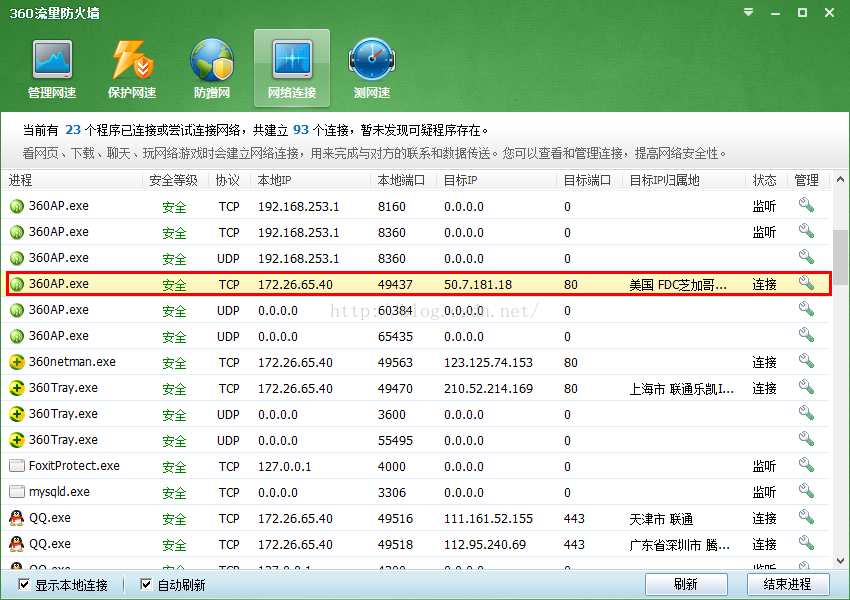This screenshot has width=850, height=600.
Task: Click location text 天津市 联通
Action: point(661,519)
